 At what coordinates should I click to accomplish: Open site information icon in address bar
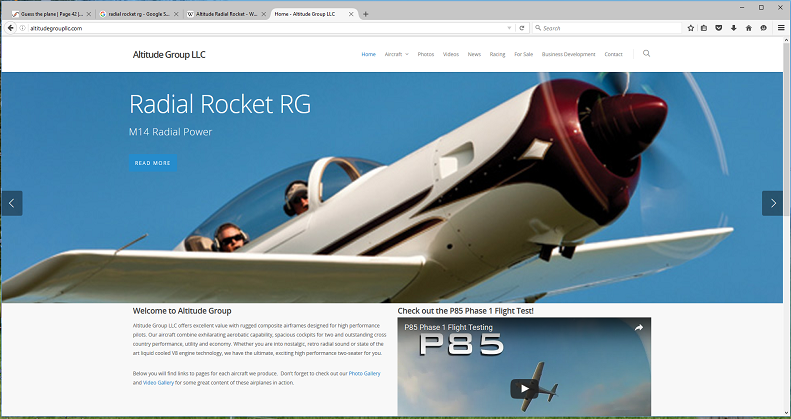click(23, 28)
